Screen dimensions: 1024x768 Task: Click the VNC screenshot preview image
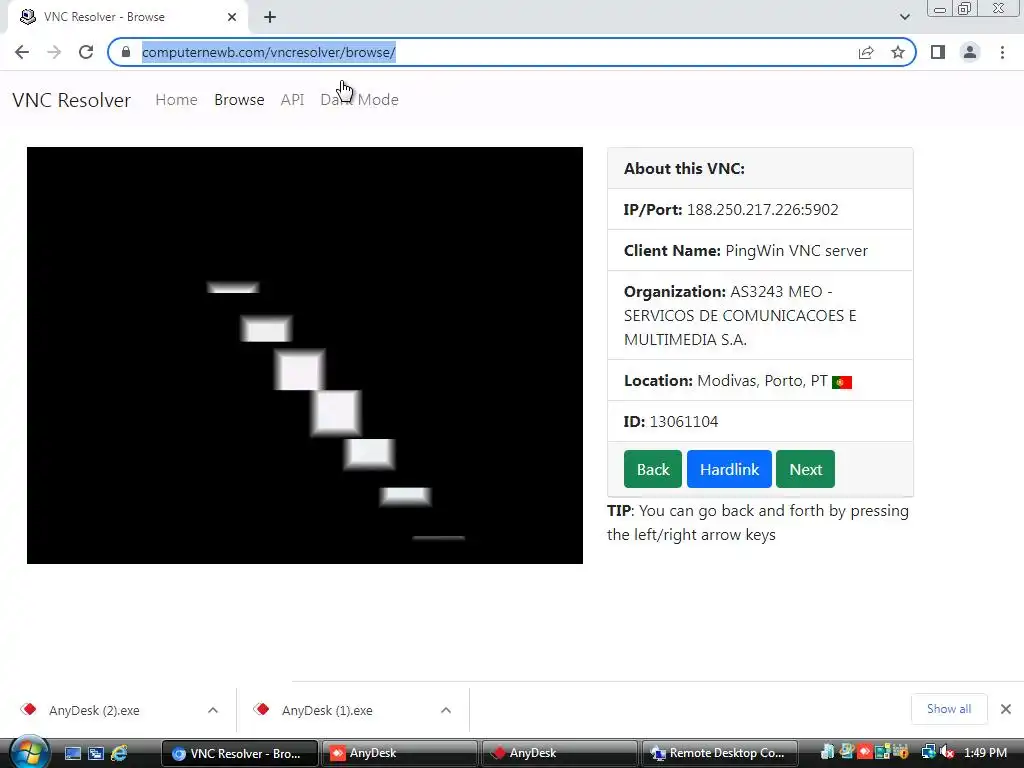305,355
